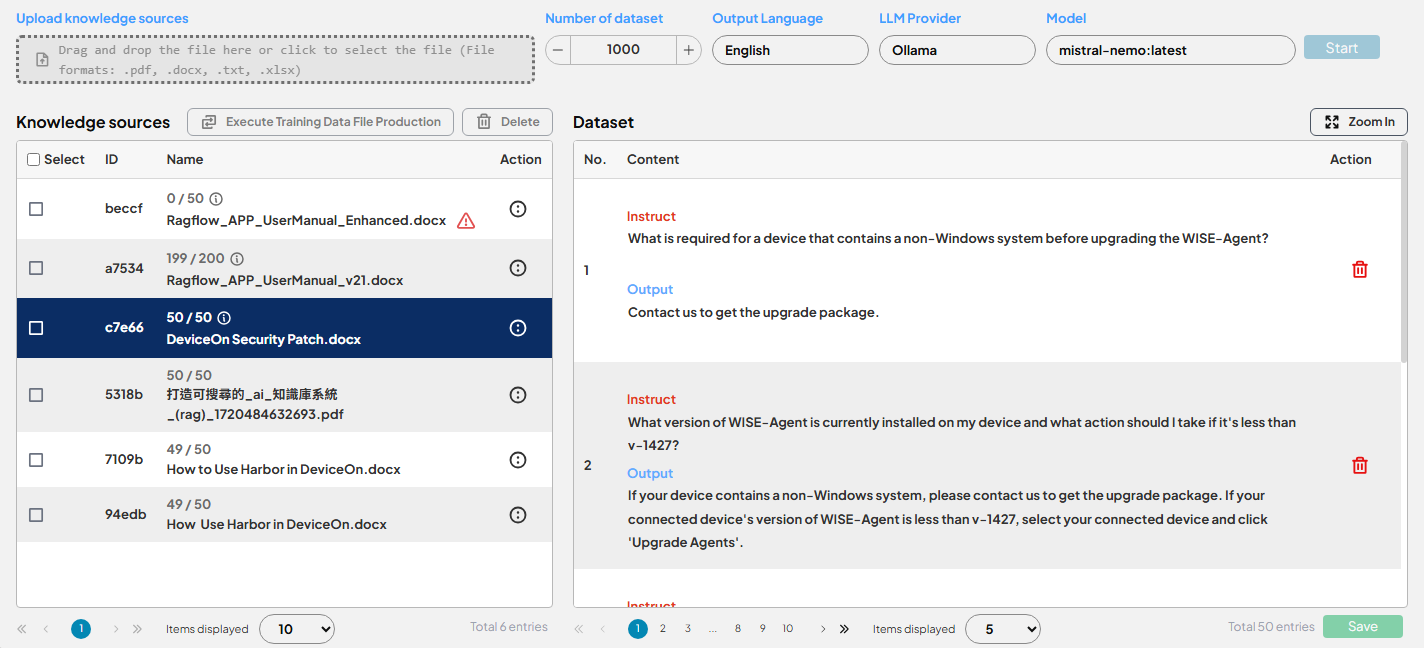The height and width of the screenshot is (648, 1424).
Task: Jump to last dataset page arrow
Action: (844, 629)
